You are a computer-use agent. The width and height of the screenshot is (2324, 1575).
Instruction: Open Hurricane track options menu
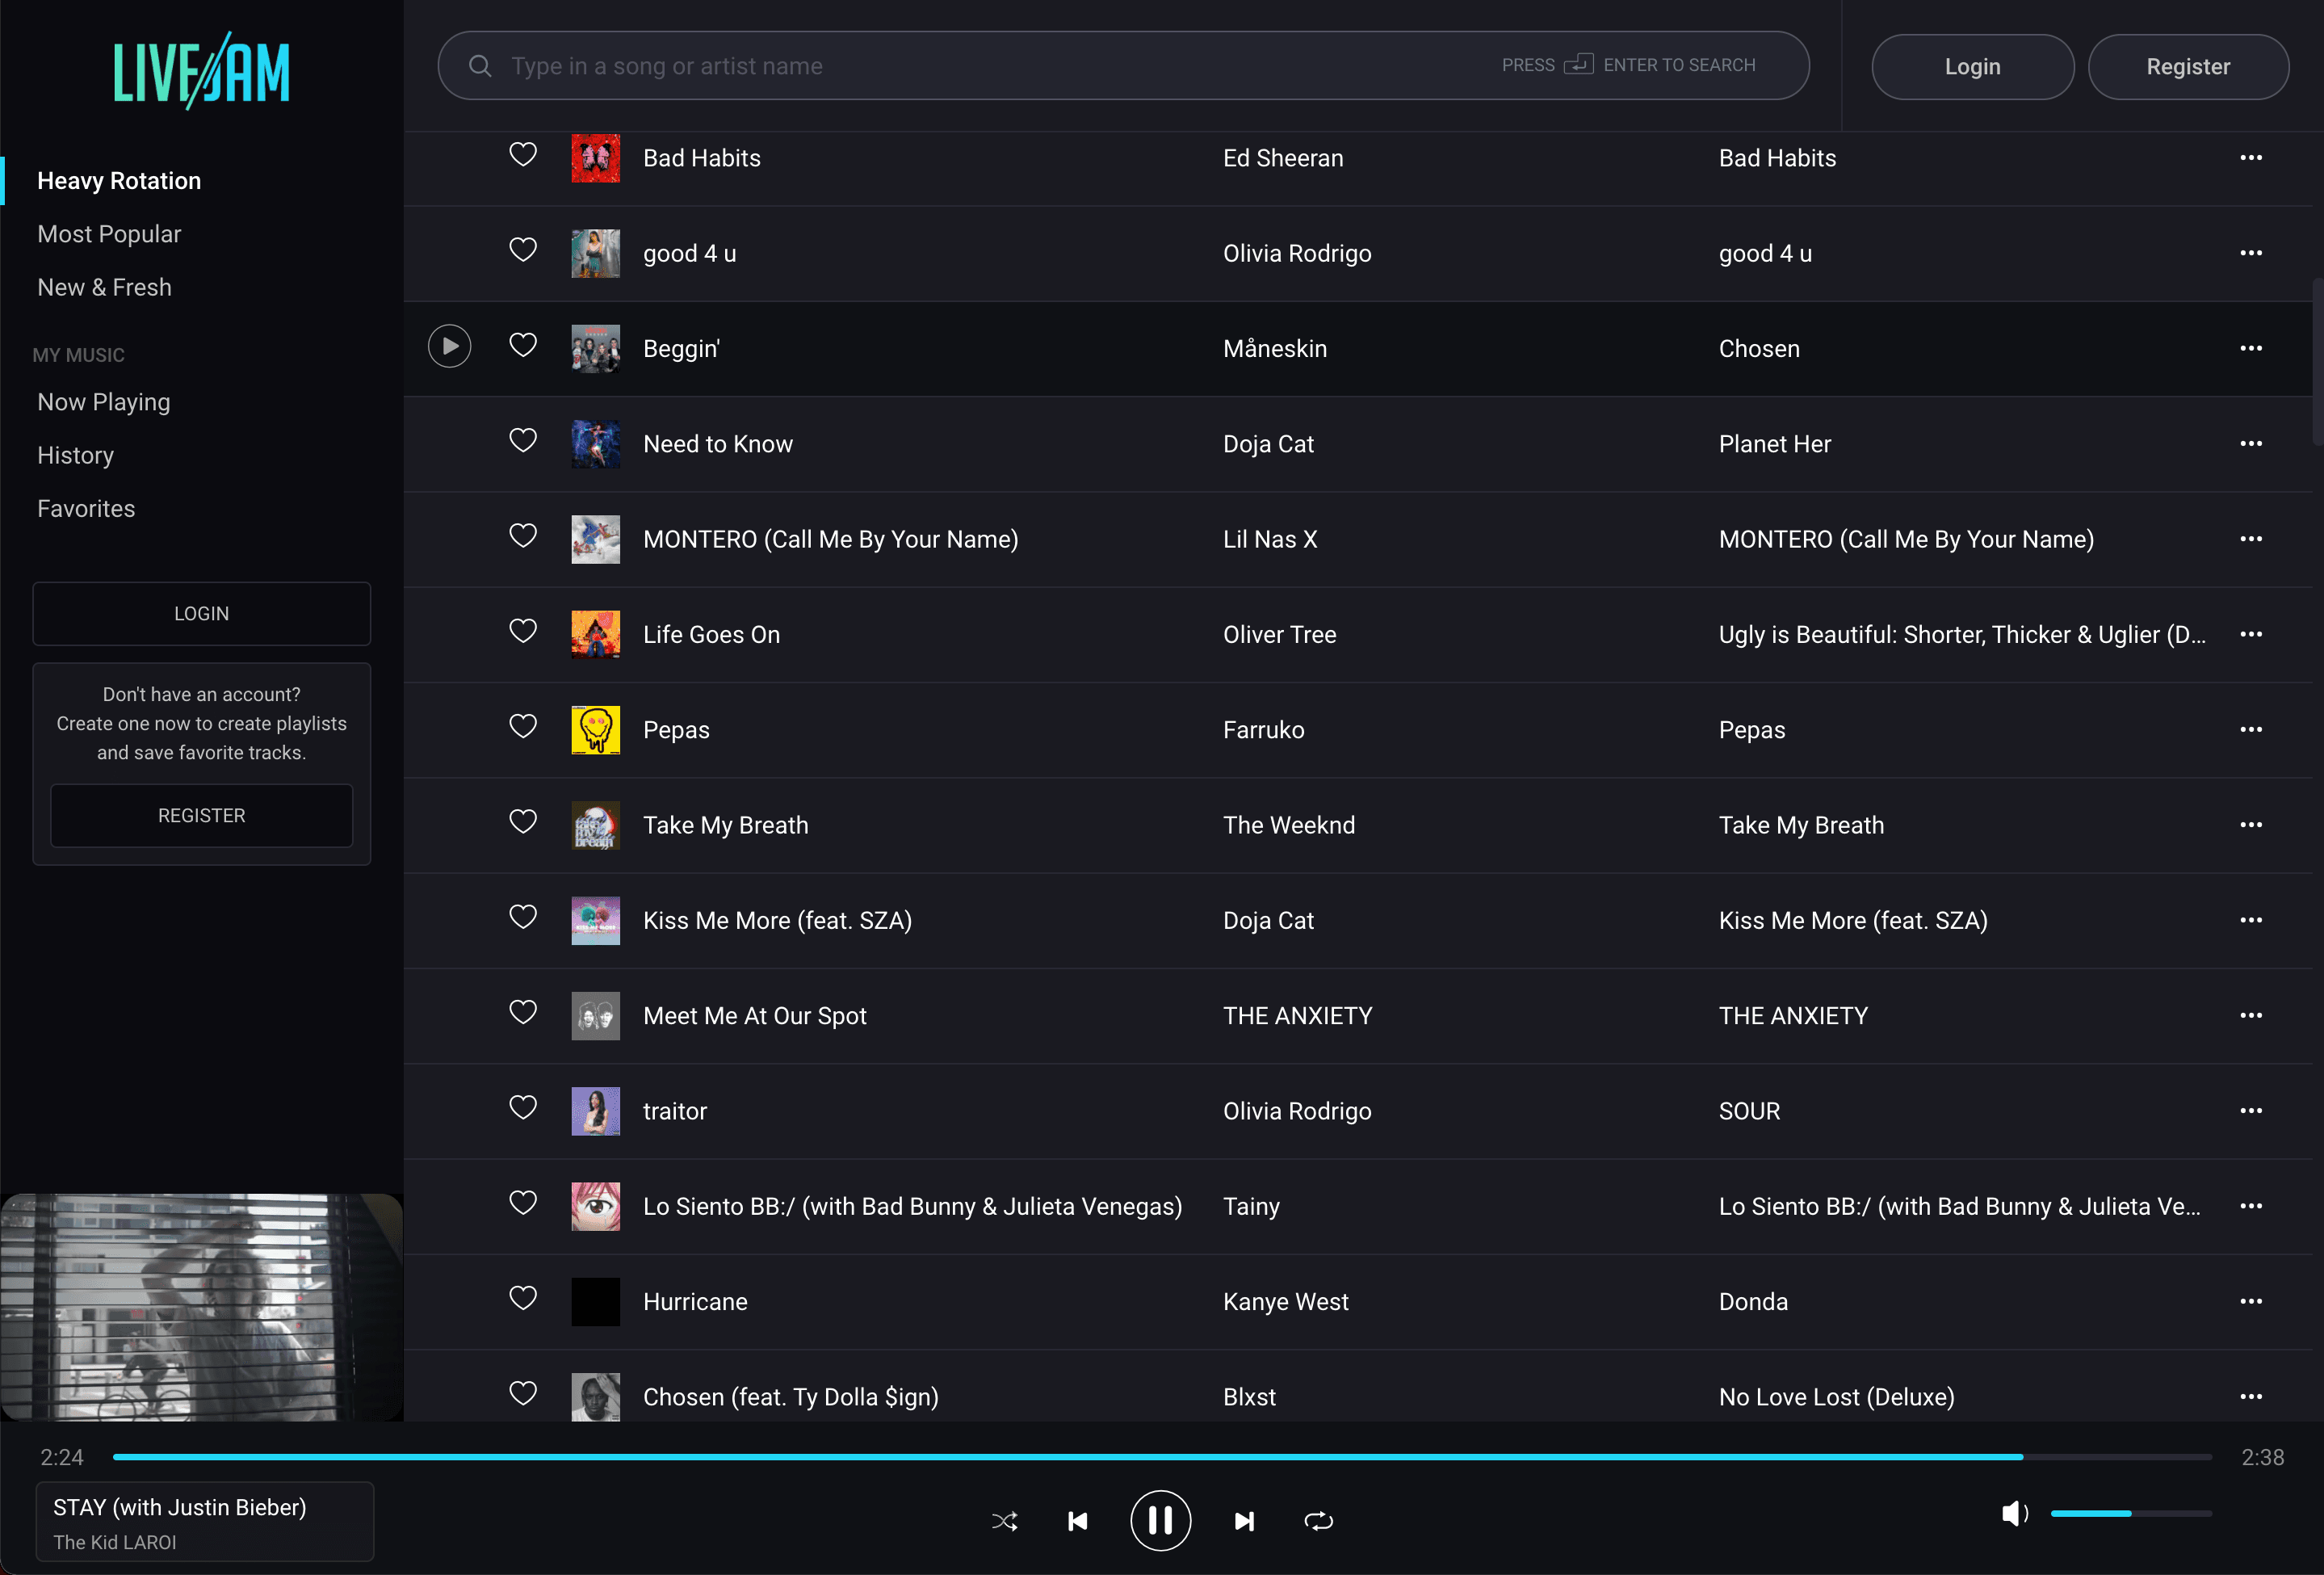(2250, 1302)
